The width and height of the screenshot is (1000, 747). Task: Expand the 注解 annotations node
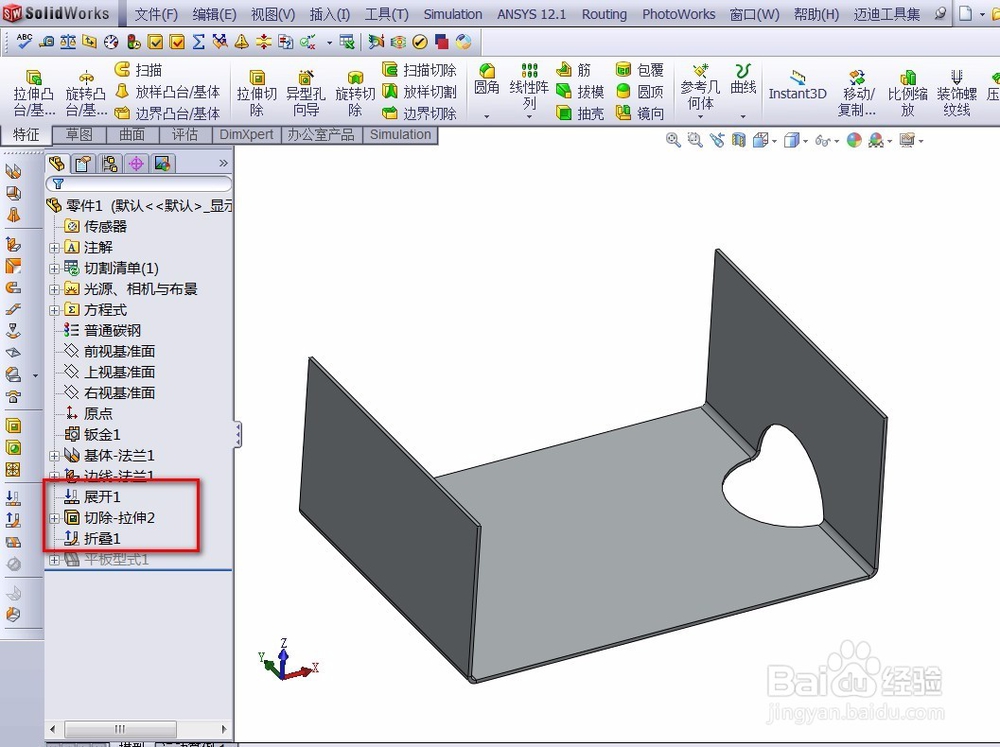[x=54, y=248]
